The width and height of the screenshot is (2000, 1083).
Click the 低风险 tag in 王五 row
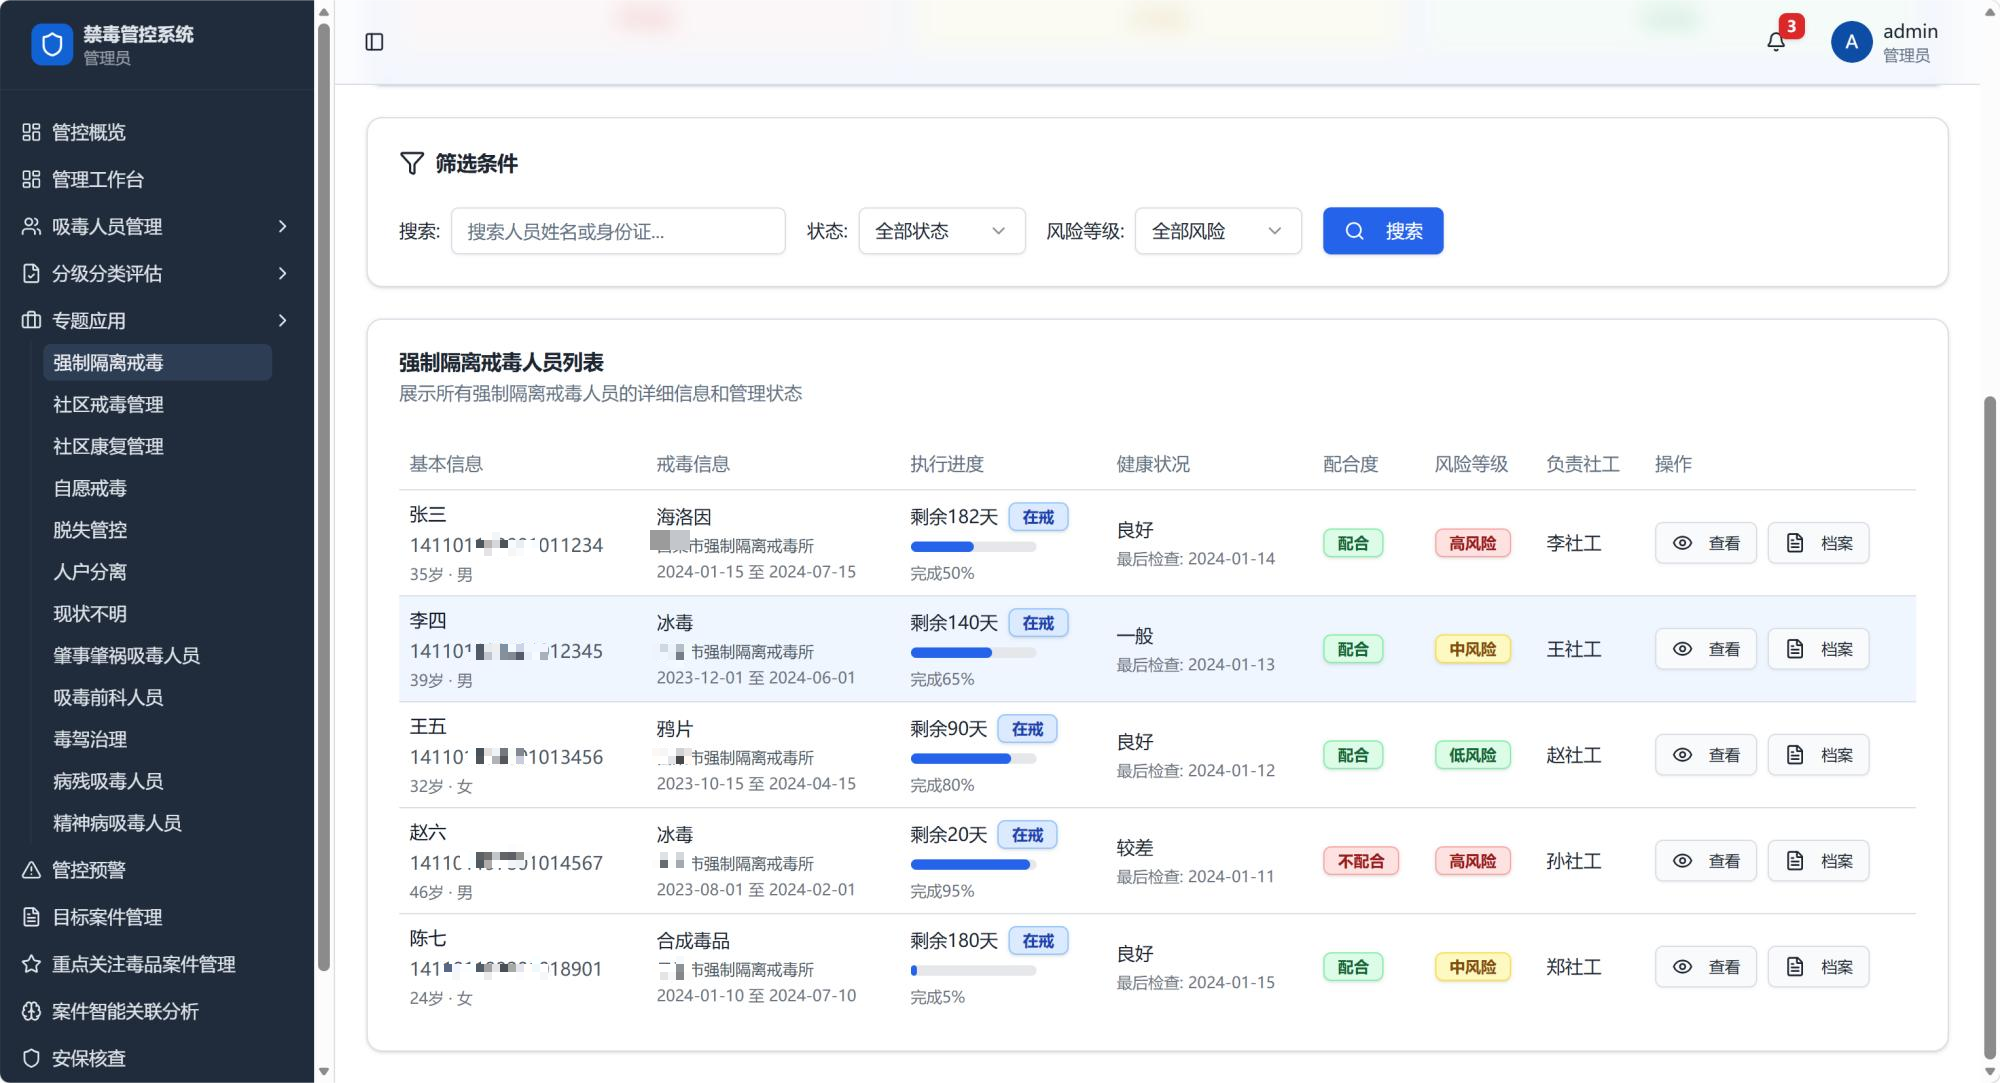click(x=1472, y=755)
